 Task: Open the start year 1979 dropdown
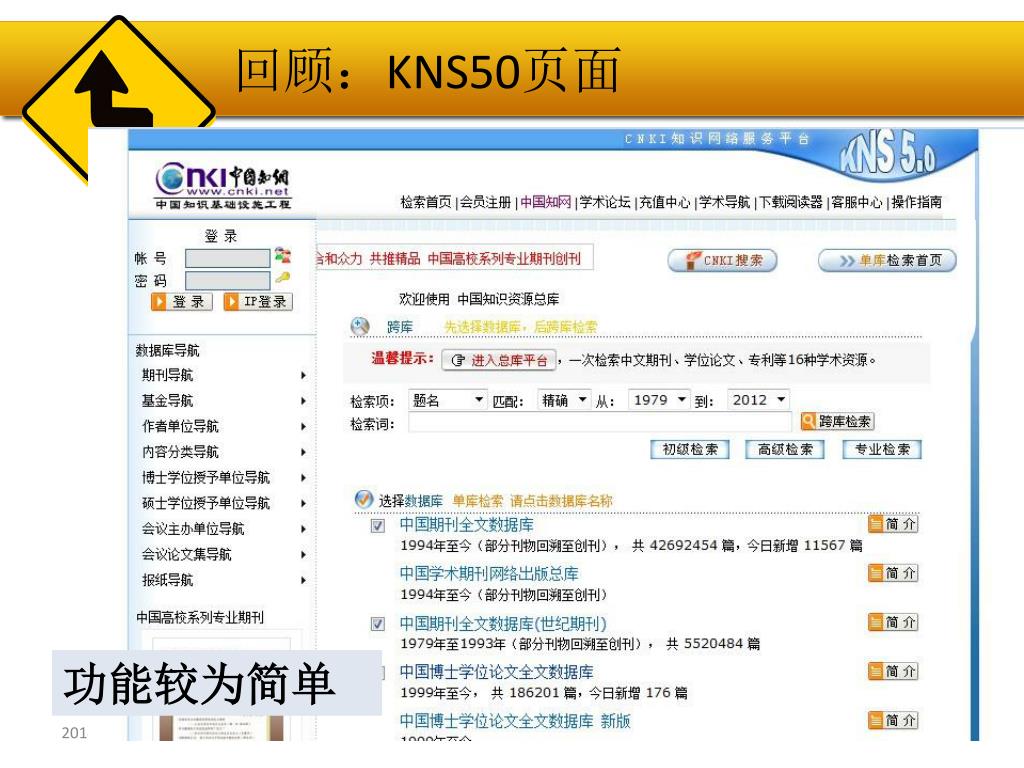660,400
